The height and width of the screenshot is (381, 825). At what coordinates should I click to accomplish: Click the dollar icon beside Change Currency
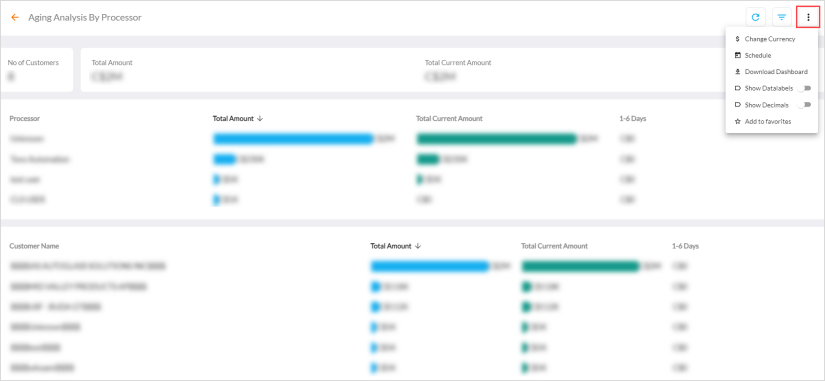tap(737, 39)
